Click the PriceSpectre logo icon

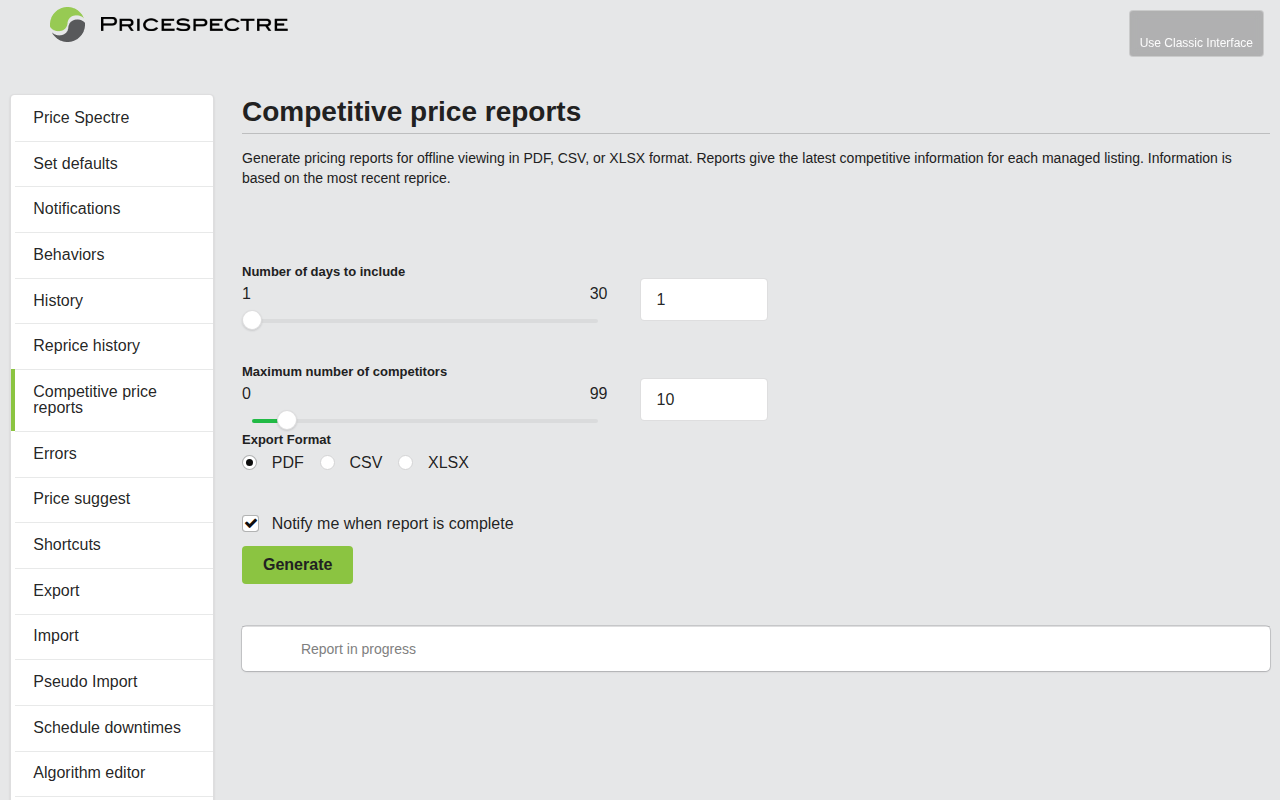(x=66, y=24)
